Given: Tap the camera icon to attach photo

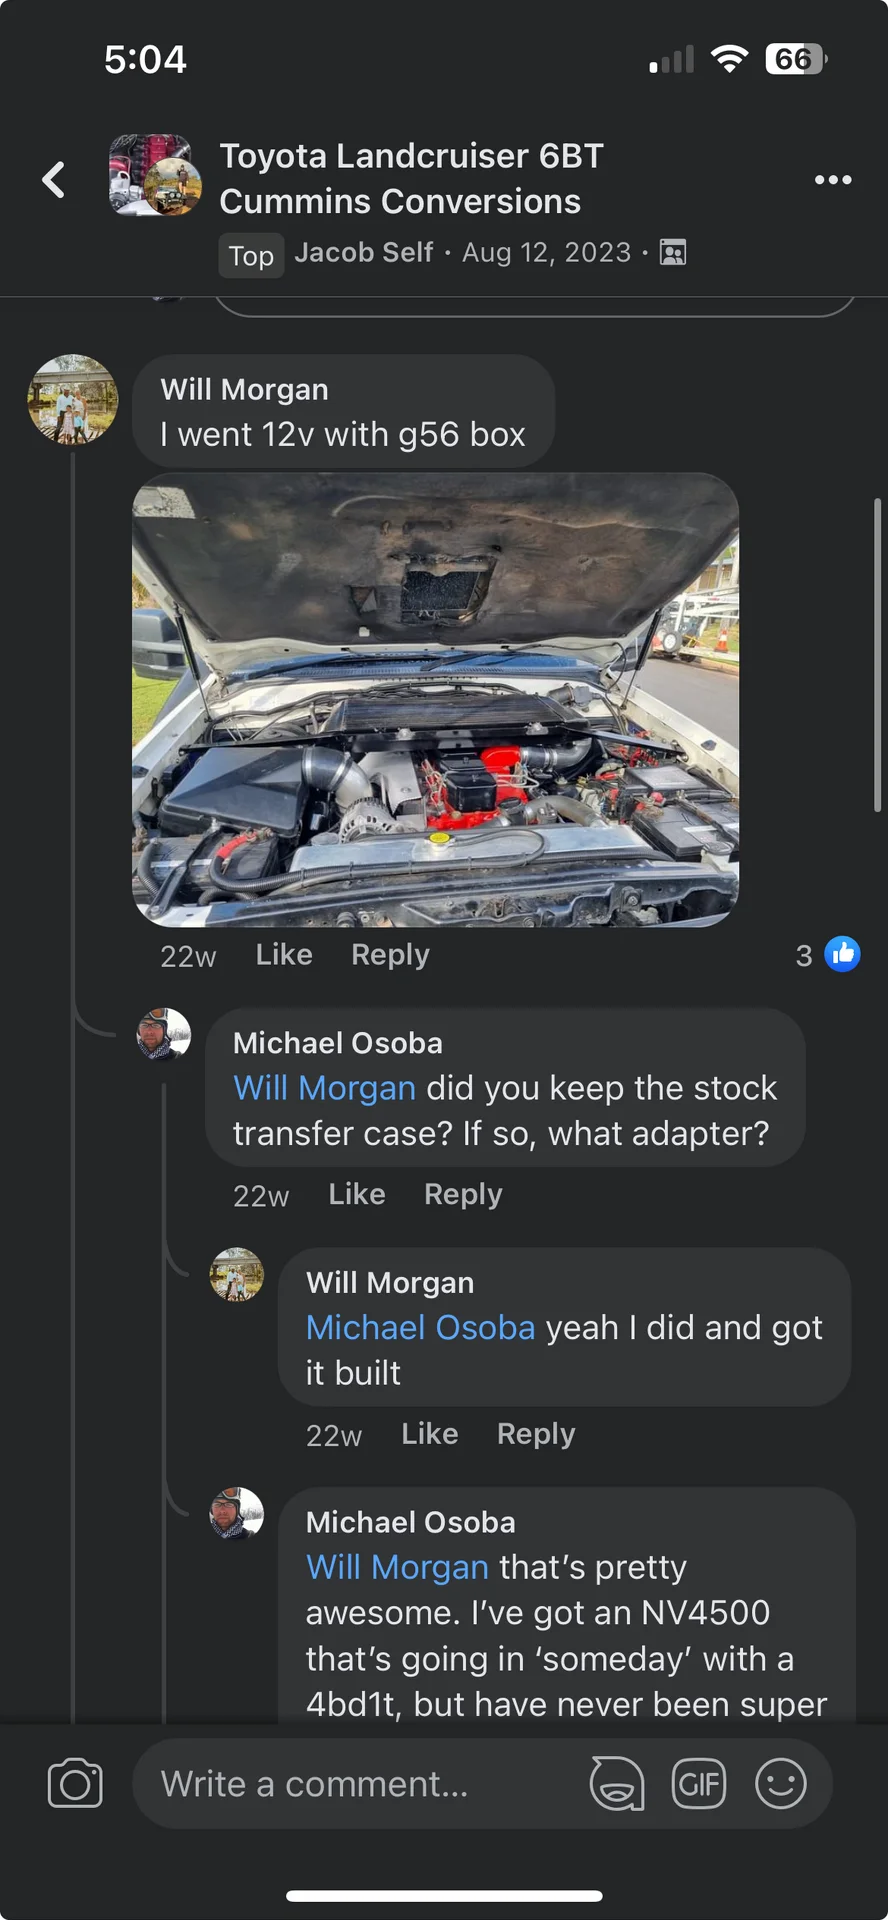Looking at the screenshot, I should [75, 1784].
